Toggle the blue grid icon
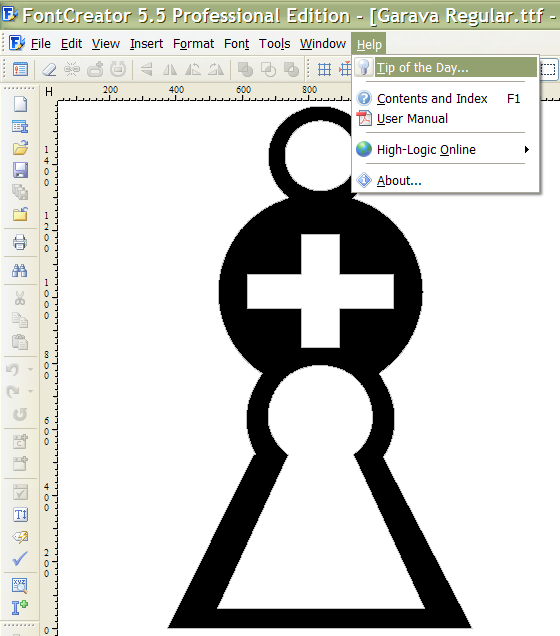 [x=324, y=69]
